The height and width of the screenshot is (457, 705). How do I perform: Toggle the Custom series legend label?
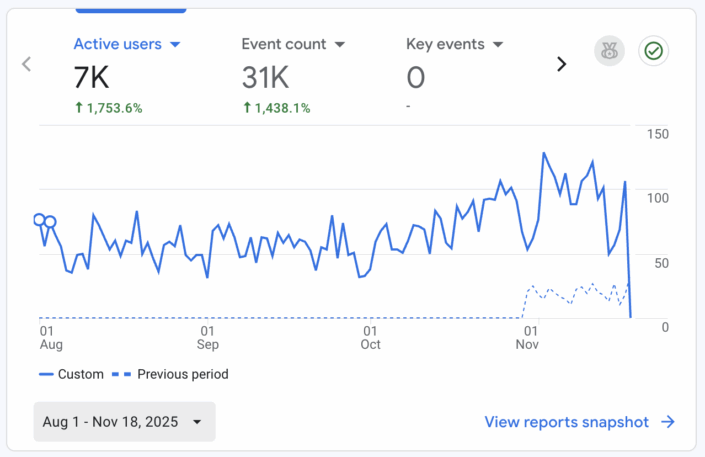click(81, 374)
